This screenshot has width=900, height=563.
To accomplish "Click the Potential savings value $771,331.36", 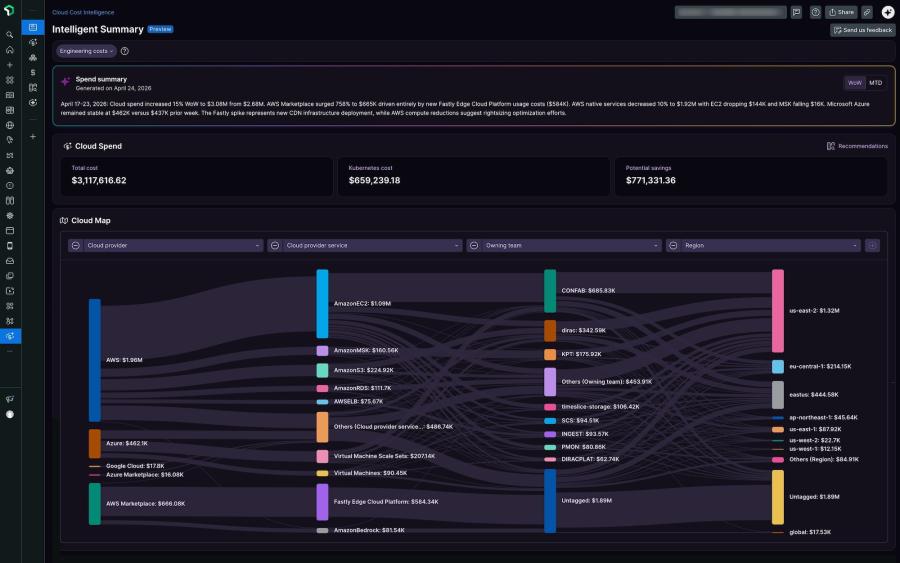I will (650, 180).
